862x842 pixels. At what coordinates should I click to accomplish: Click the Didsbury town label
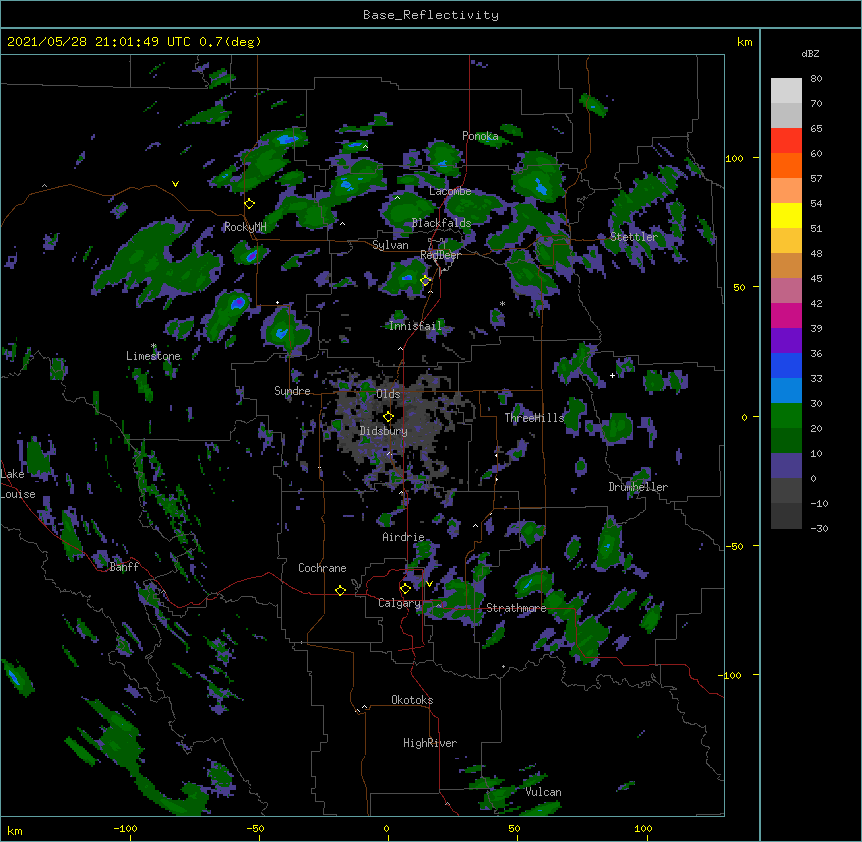(384, 431)
